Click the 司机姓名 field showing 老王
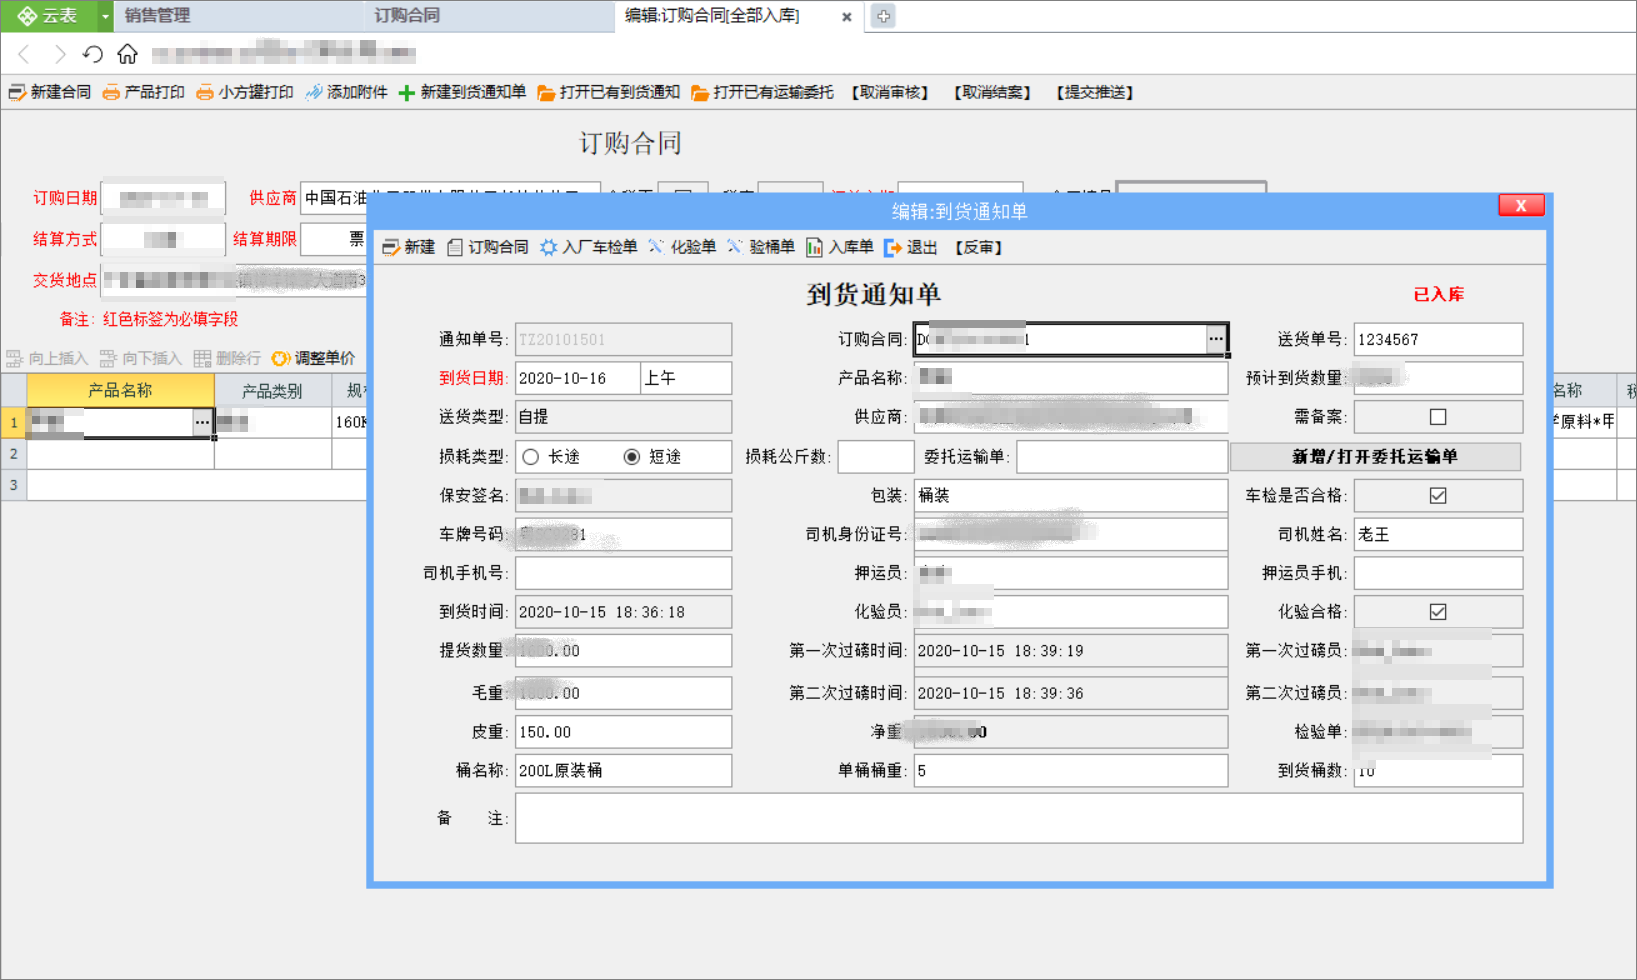 1438,534
